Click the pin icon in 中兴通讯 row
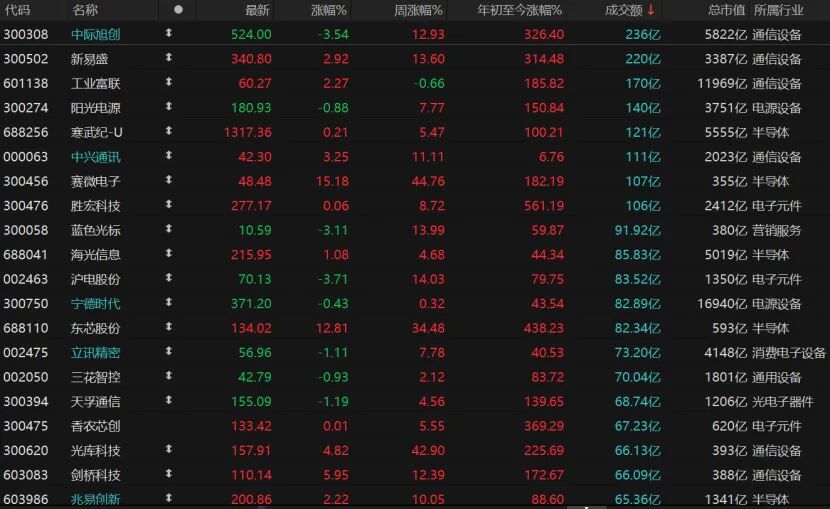The width and height of the screenshot is (830, 509). pyautogui.click(x=168, y=155)
